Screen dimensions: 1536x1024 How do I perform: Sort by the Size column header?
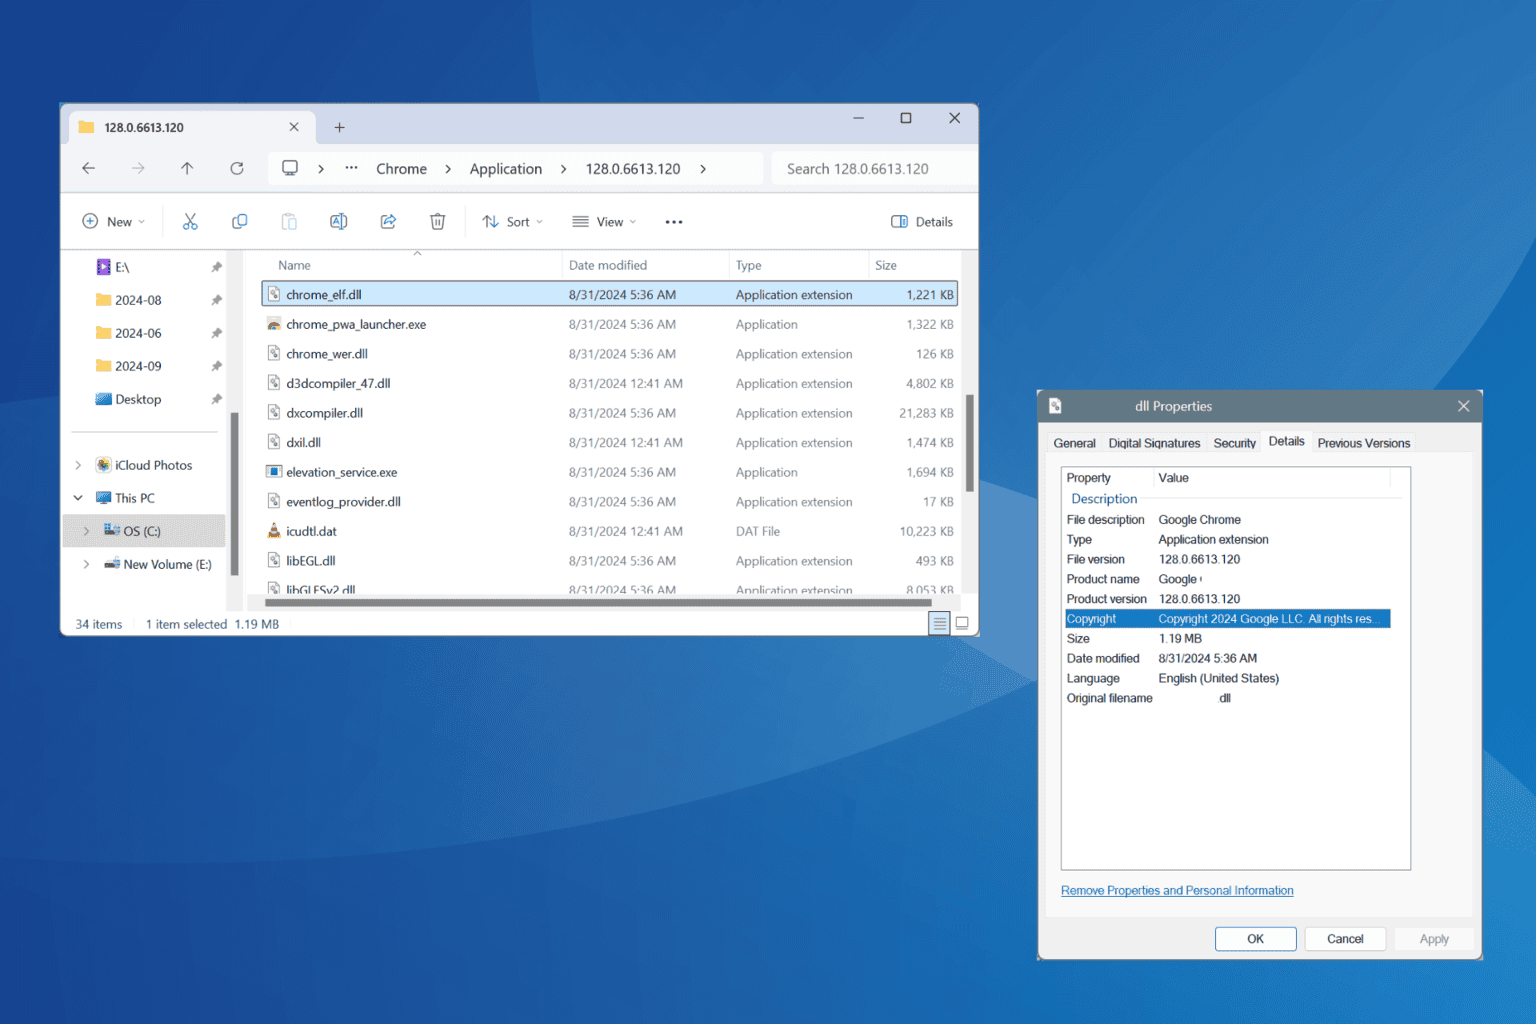pyautogui.click(x=886, y=265)
